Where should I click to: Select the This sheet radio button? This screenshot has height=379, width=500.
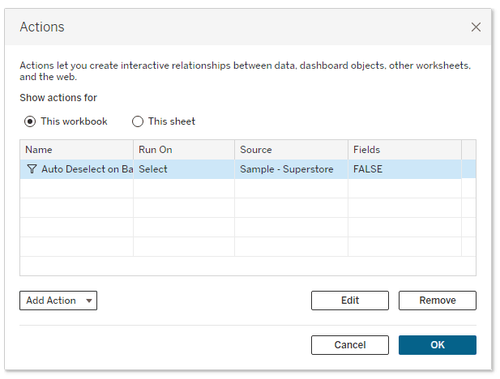138,122
